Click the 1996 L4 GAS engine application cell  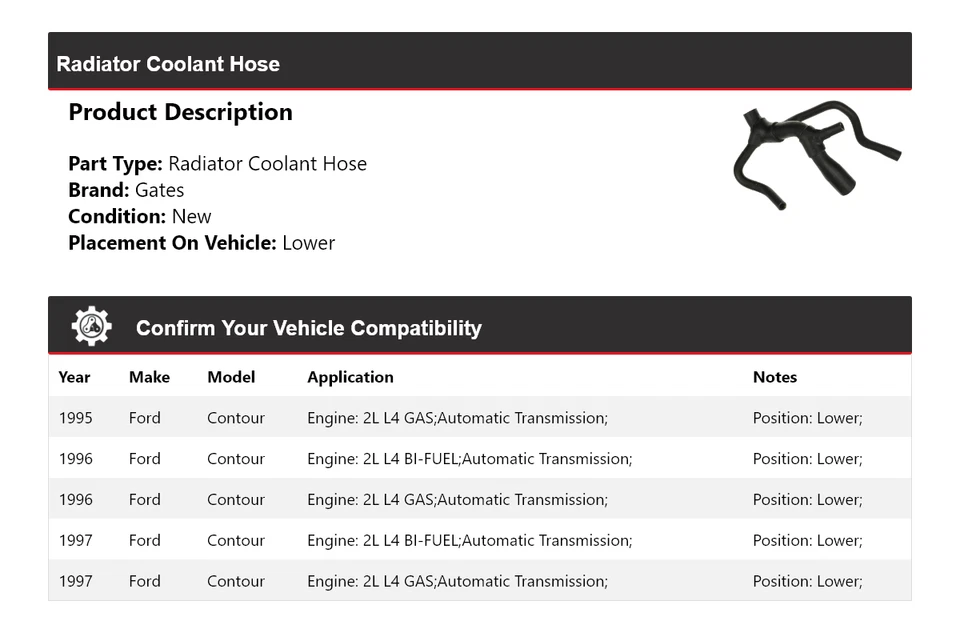pyautogui.click(x=457, y=500)
